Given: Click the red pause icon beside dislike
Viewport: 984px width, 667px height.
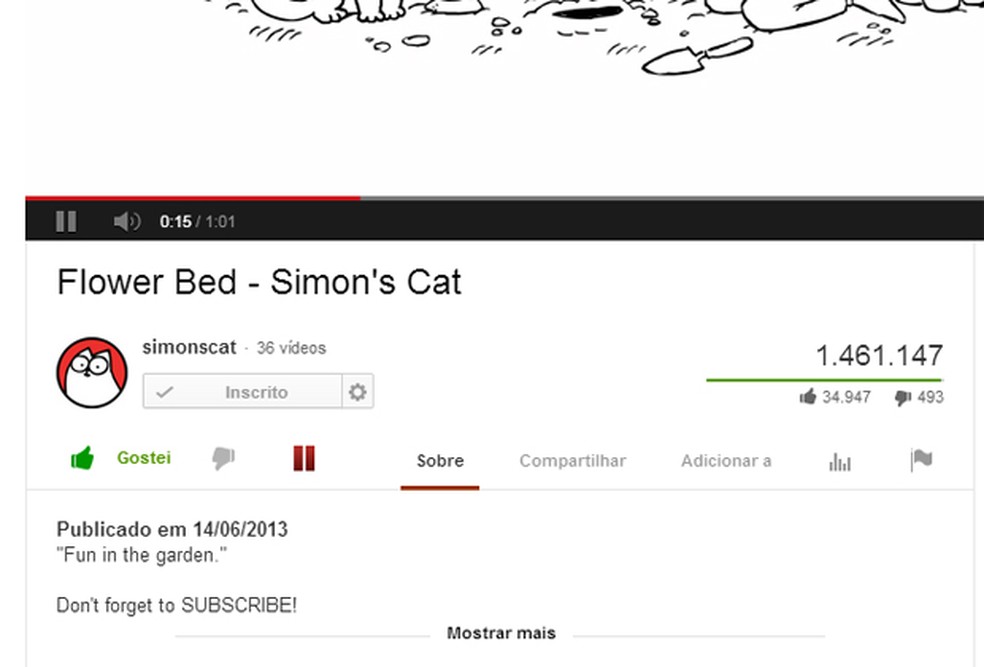Looking at the screenshot, I should [x=304, y=458].
